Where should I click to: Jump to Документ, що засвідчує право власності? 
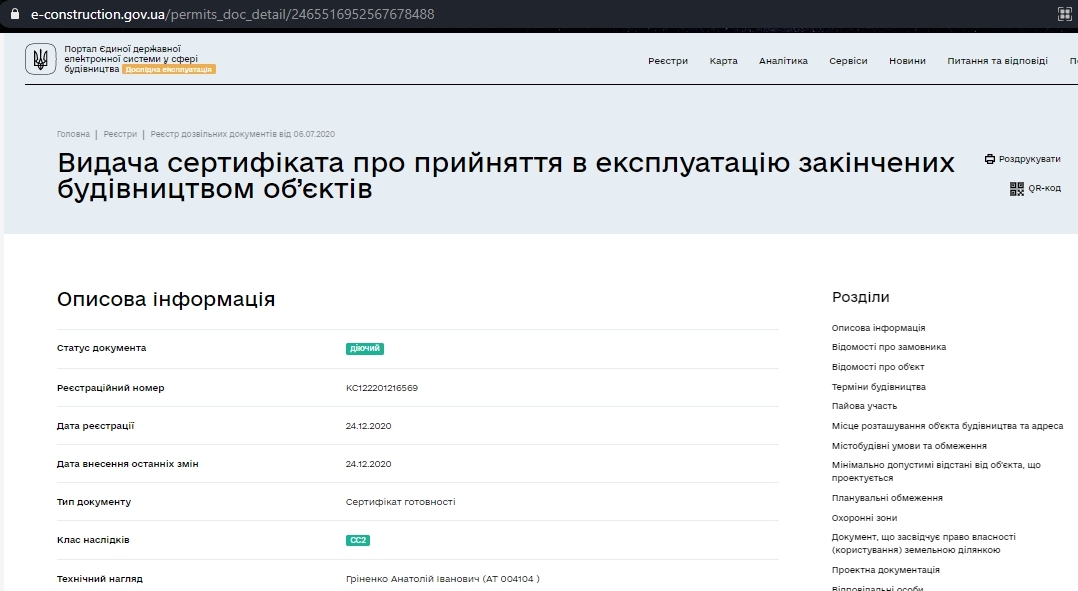[923, 544]
